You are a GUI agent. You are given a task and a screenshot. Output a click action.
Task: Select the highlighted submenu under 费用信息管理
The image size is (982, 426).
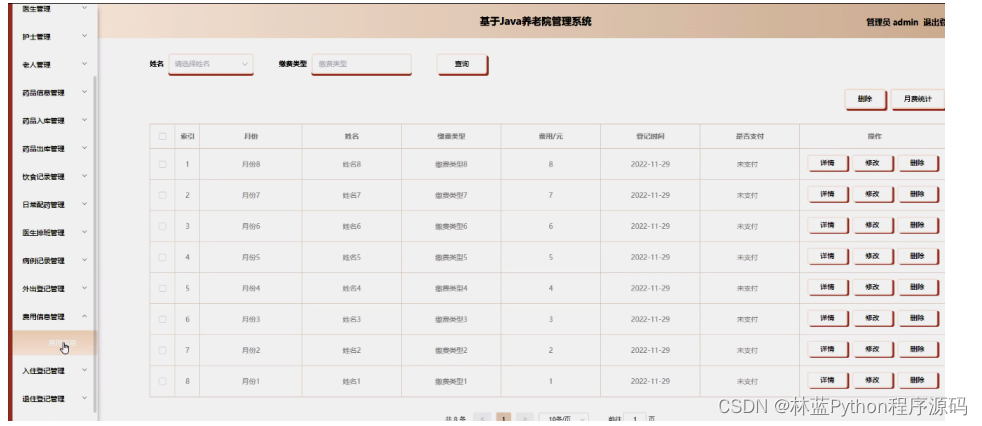click(55, 343)
